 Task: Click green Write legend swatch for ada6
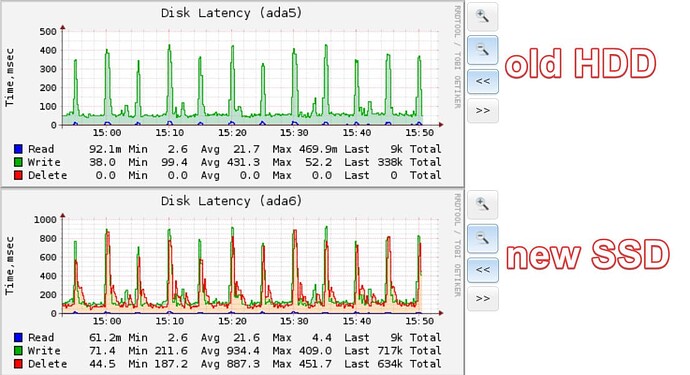click(18, 351)
